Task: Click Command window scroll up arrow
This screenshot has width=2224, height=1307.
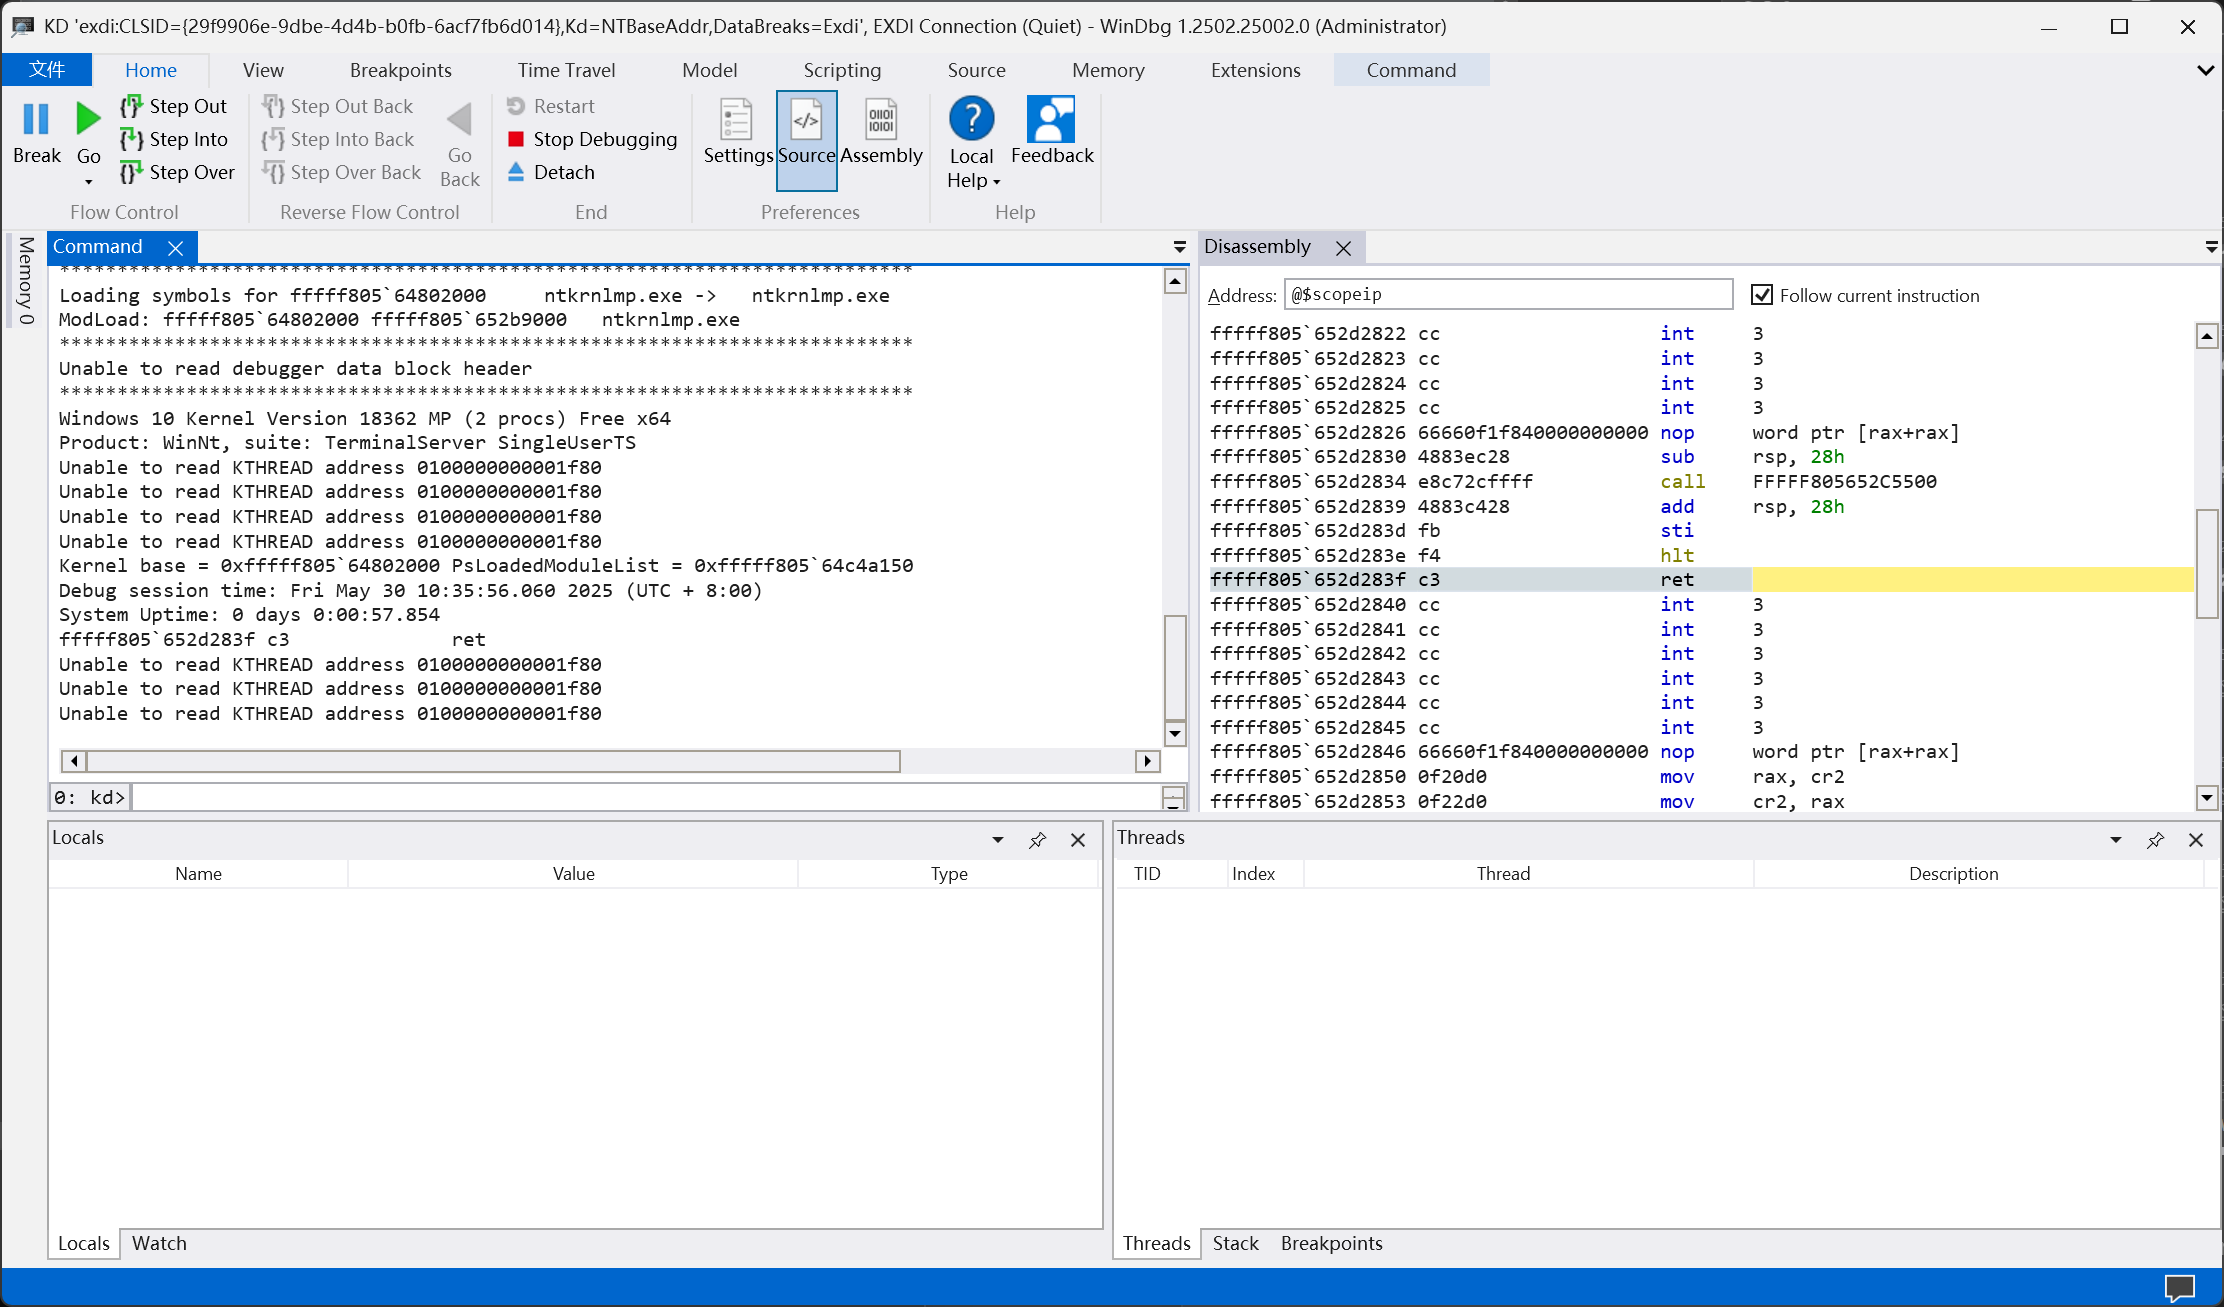Action: [x=1175, y=282]
